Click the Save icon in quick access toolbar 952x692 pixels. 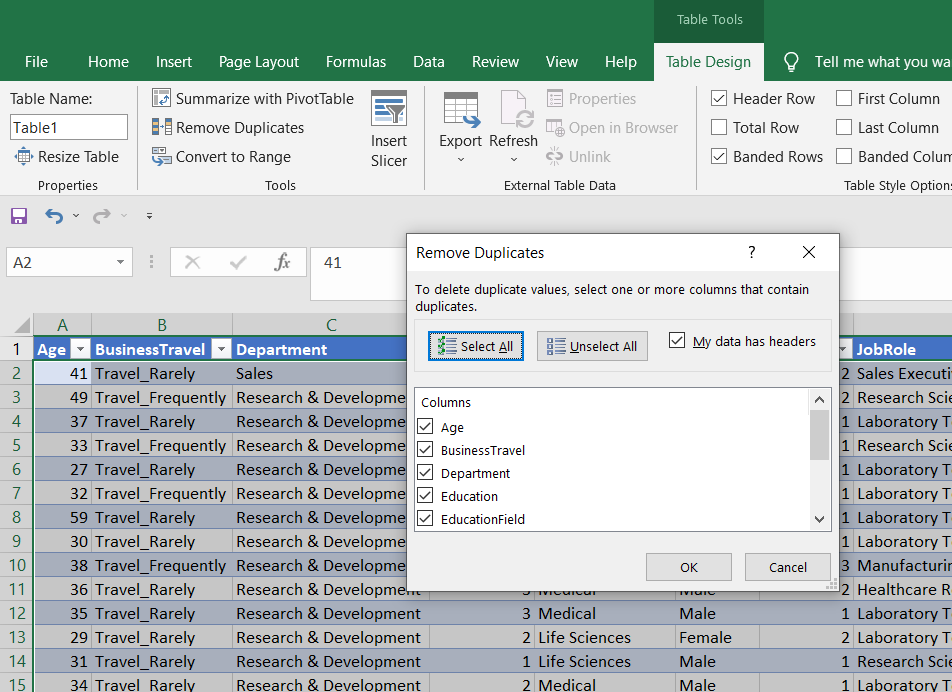coord(18,216)
